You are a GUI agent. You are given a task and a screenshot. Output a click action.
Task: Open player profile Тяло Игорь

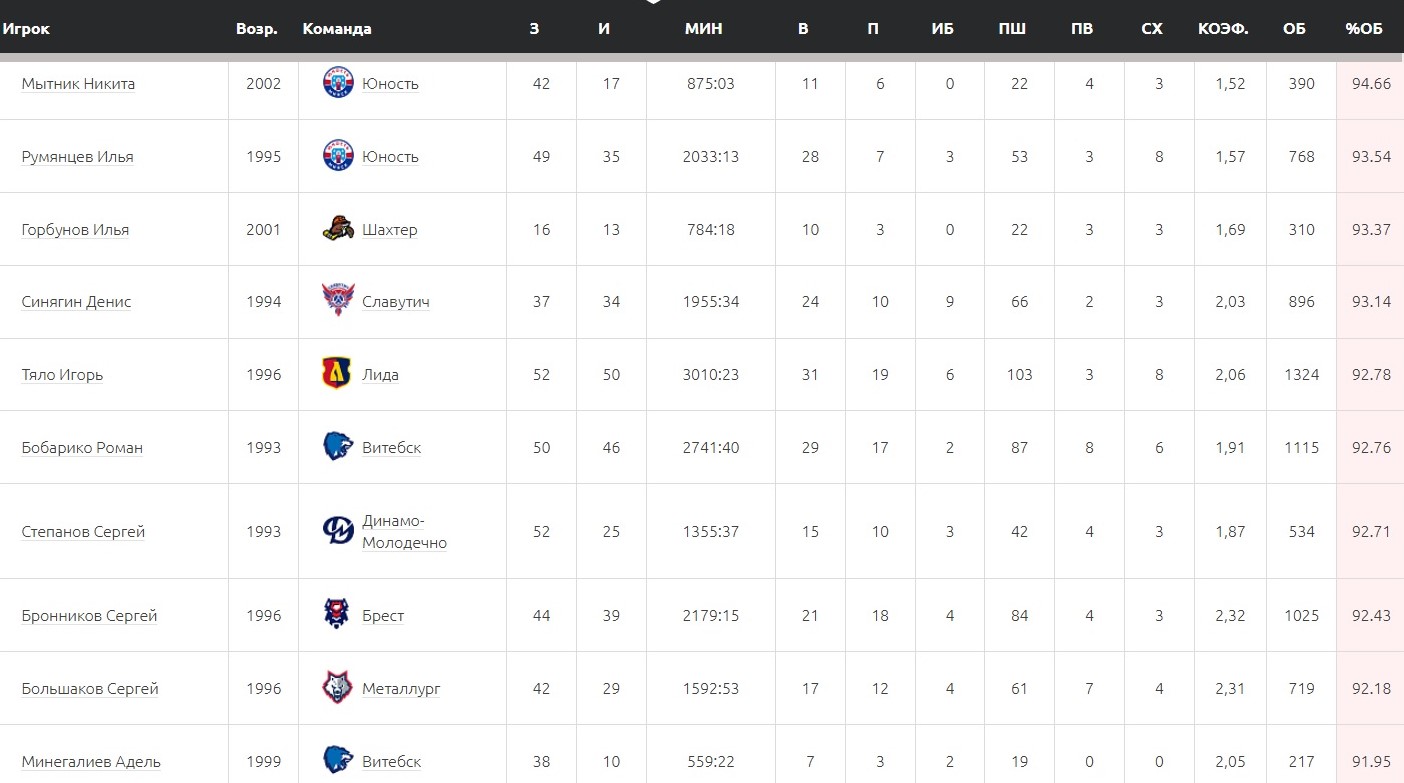click(x=62, y=375)
